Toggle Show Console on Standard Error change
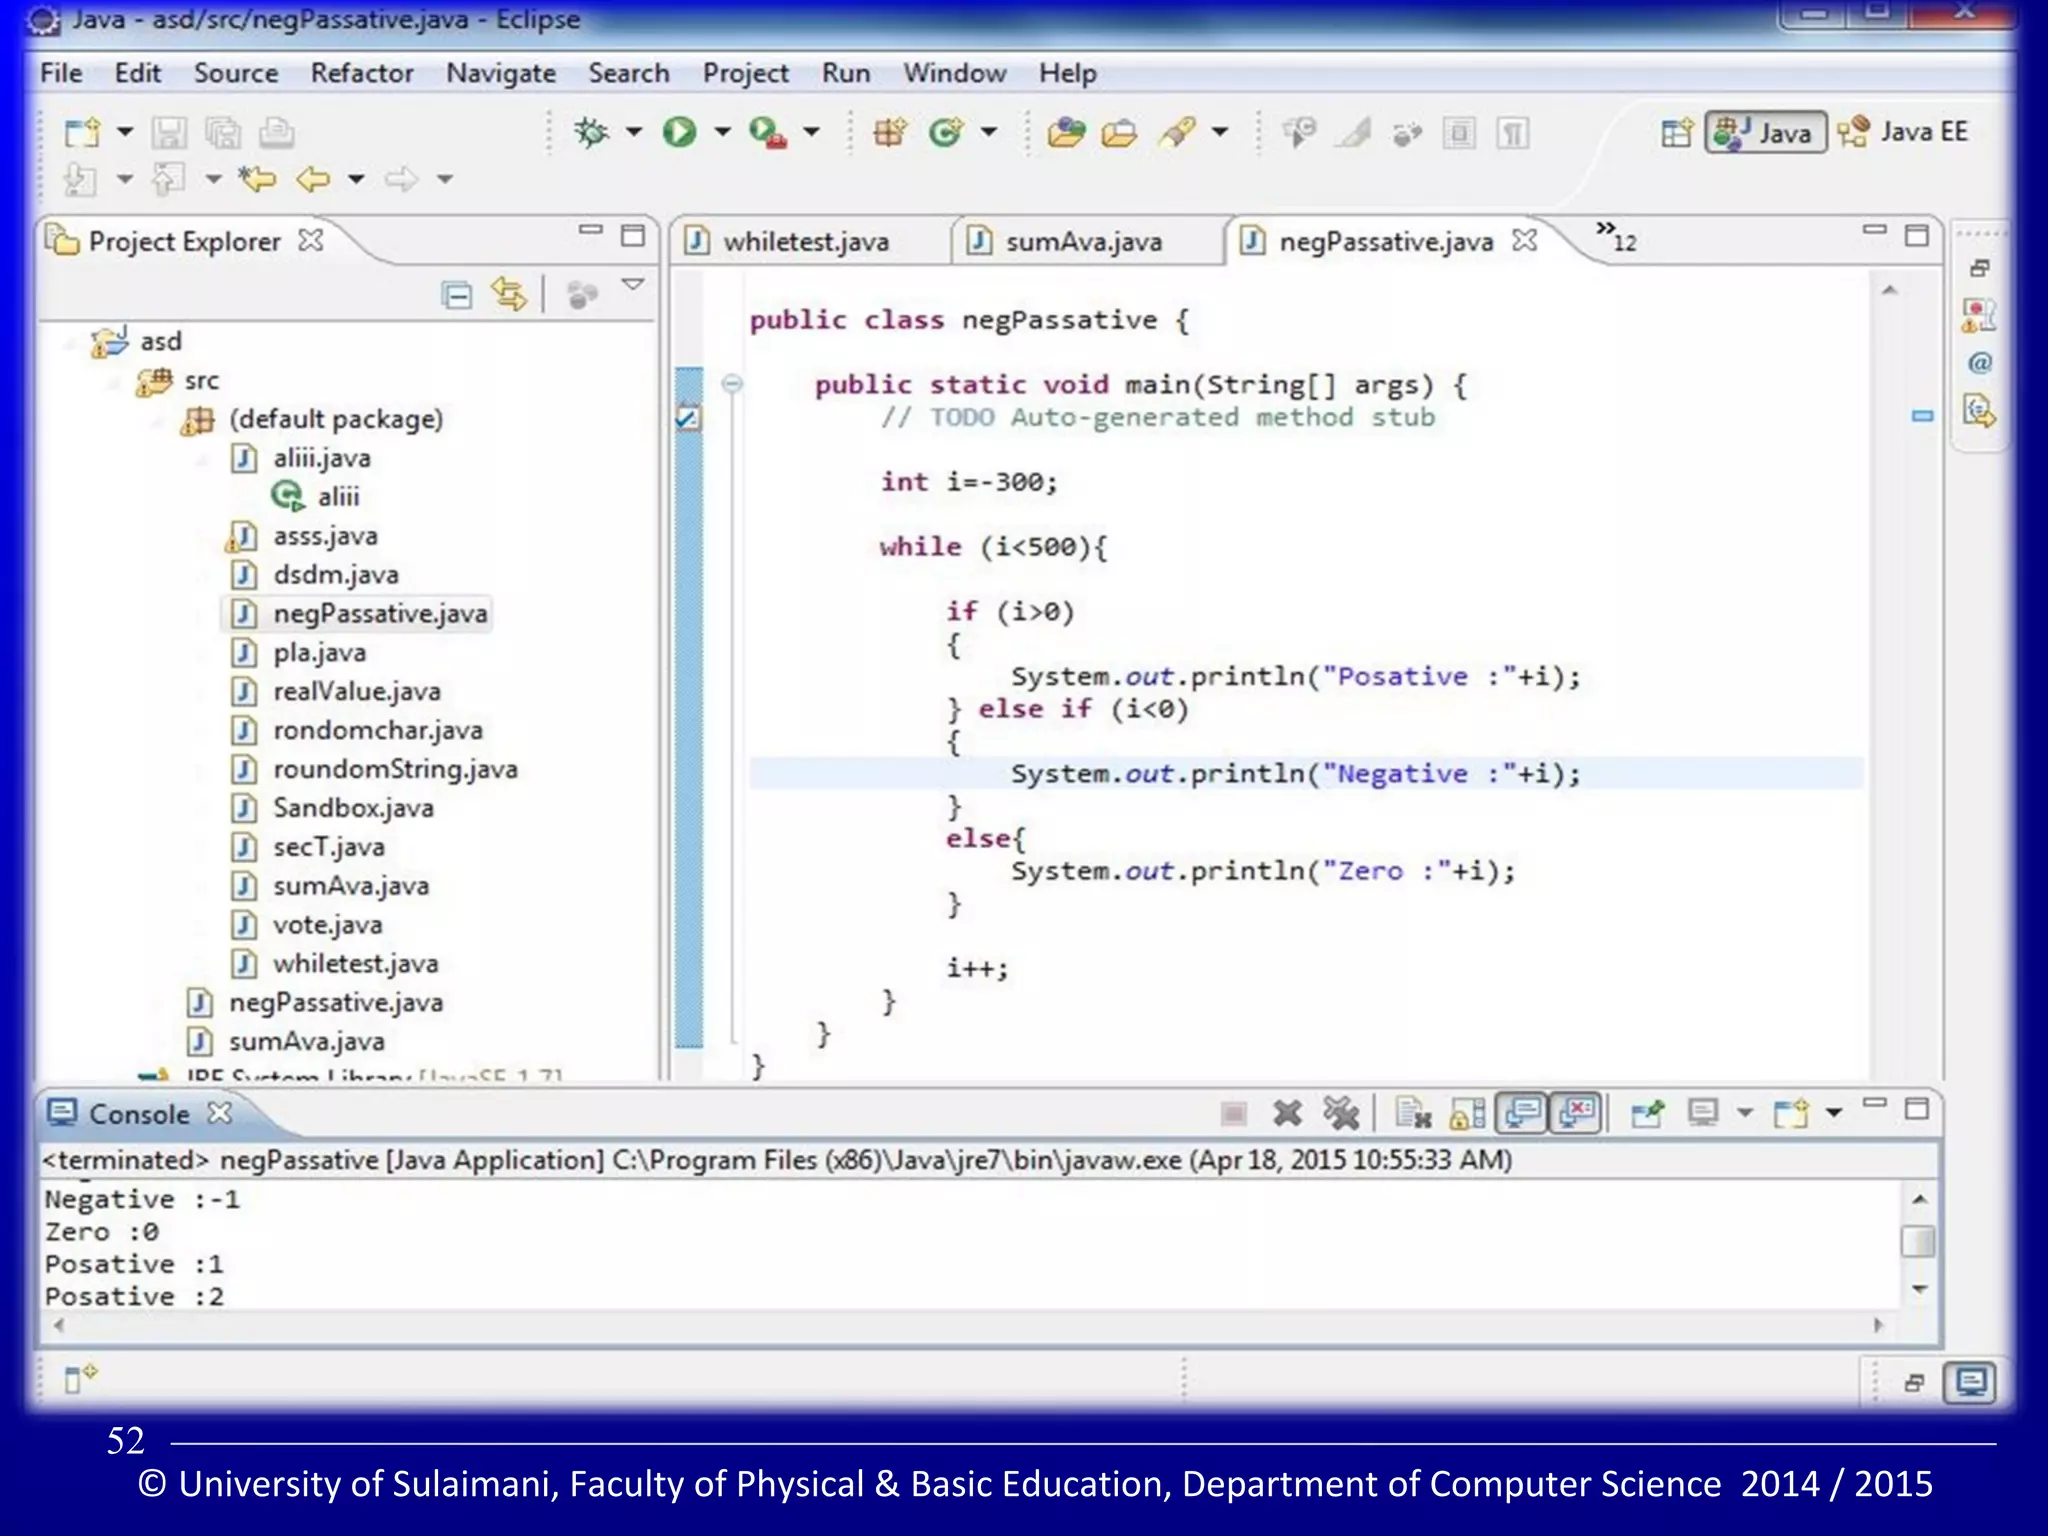2048x1536 pixels. coord(1576,1112)
